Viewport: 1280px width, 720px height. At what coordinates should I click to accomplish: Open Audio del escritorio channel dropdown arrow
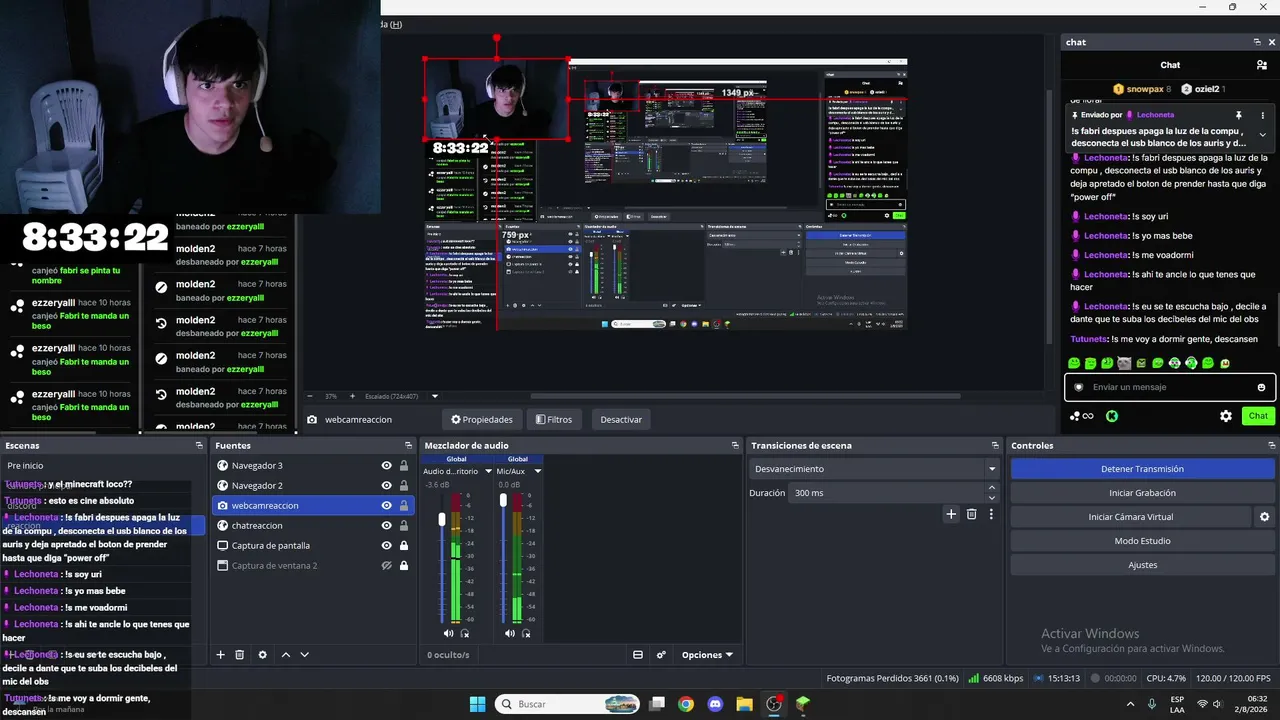(x=488, y=471)
